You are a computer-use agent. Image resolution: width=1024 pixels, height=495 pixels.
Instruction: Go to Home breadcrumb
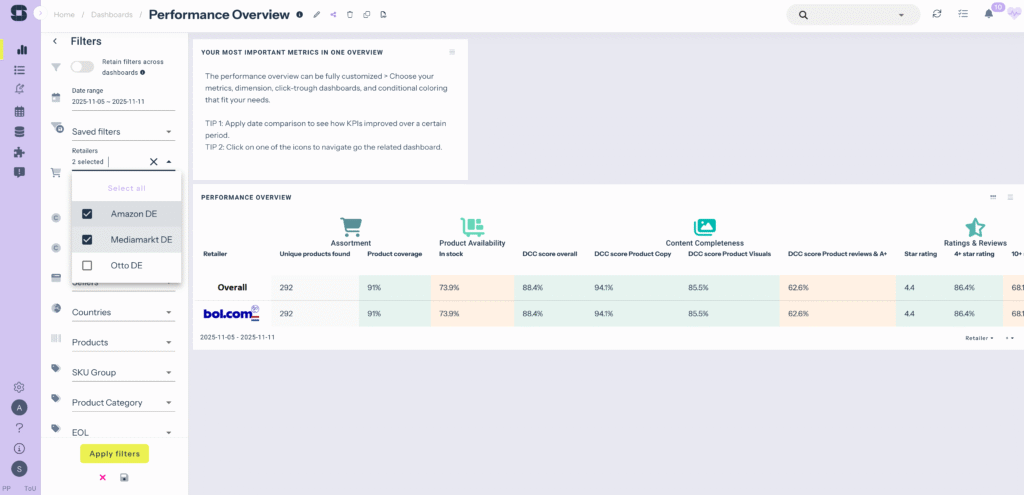tap(64, 15)
